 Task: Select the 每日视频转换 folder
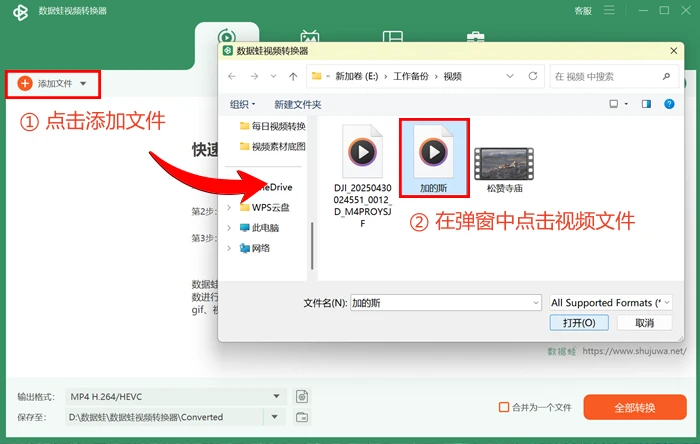pyautogui.click(x=272, y=126)
